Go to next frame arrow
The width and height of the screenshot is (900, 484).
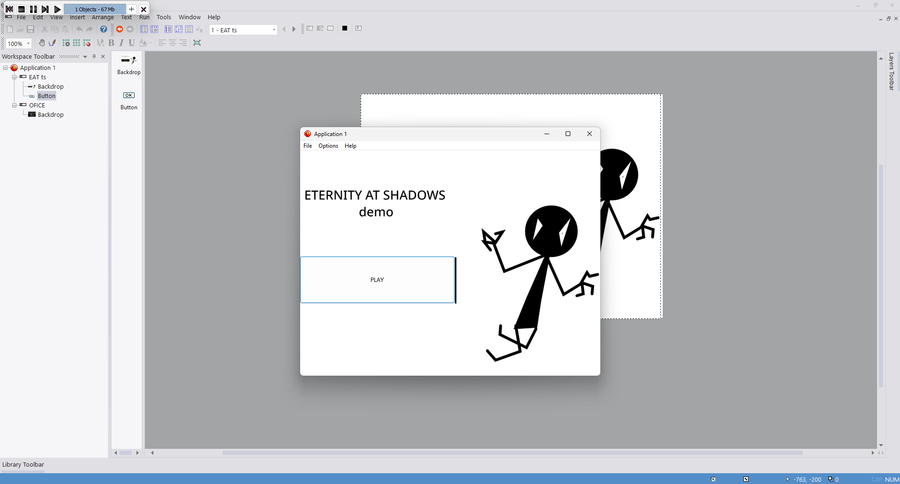[294, 29]
